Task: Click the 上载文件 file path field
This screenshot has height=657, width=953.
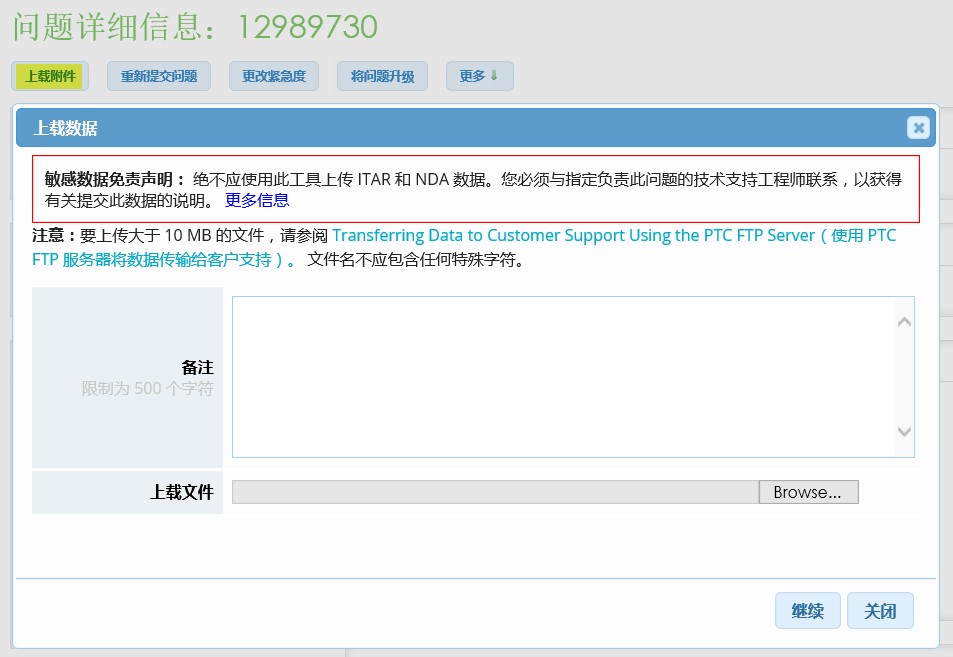Action: point(495,491)
